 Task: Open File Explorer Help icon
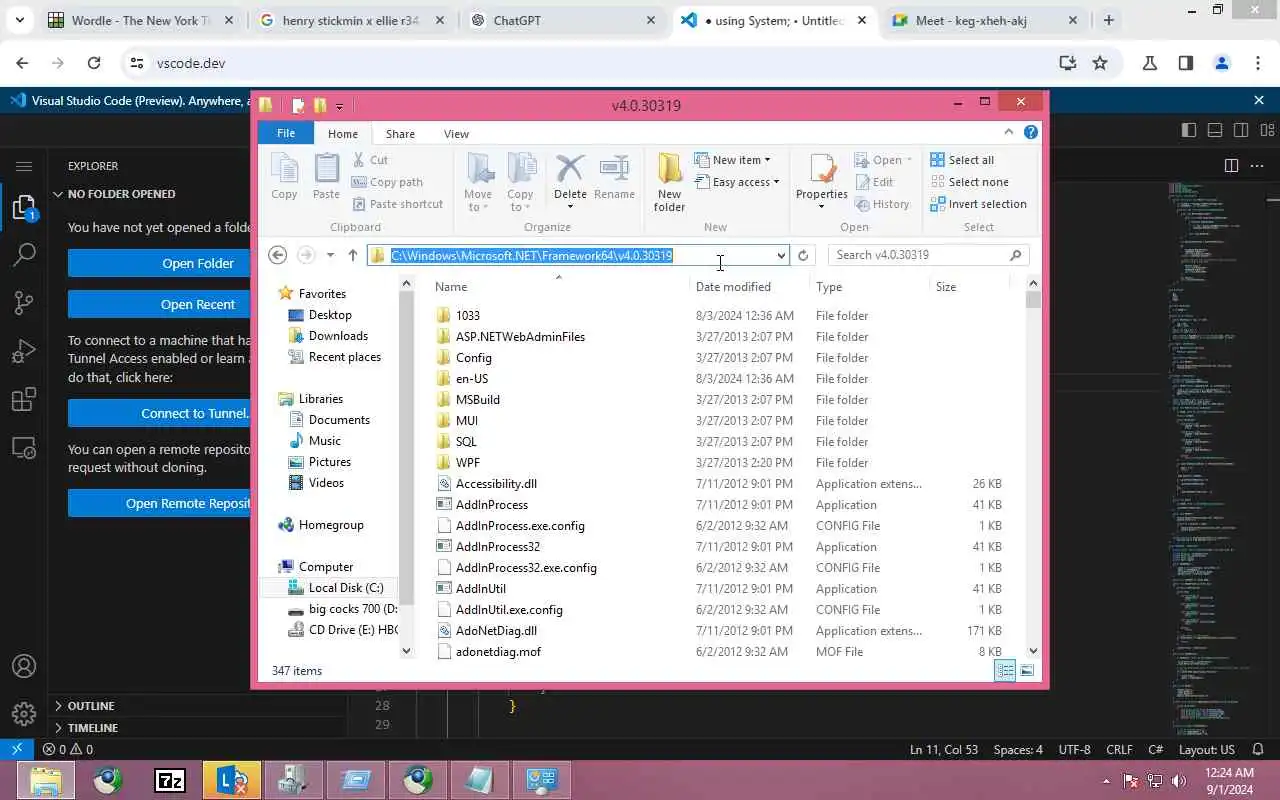[1031, 132]
